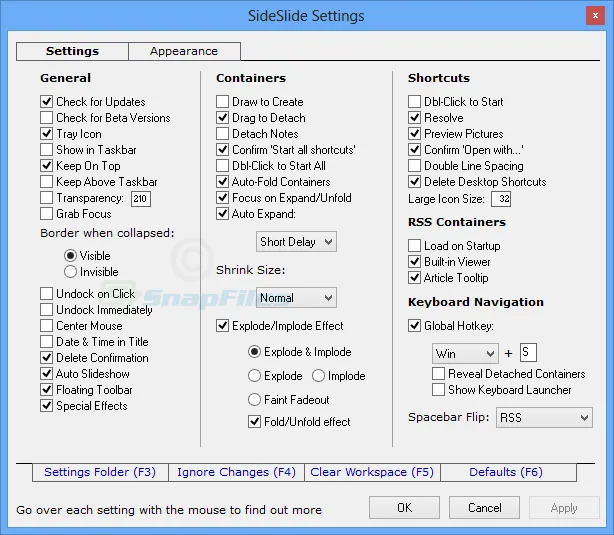
Task: Enable Double Line Spacing
Action: (x=414, y=166)
